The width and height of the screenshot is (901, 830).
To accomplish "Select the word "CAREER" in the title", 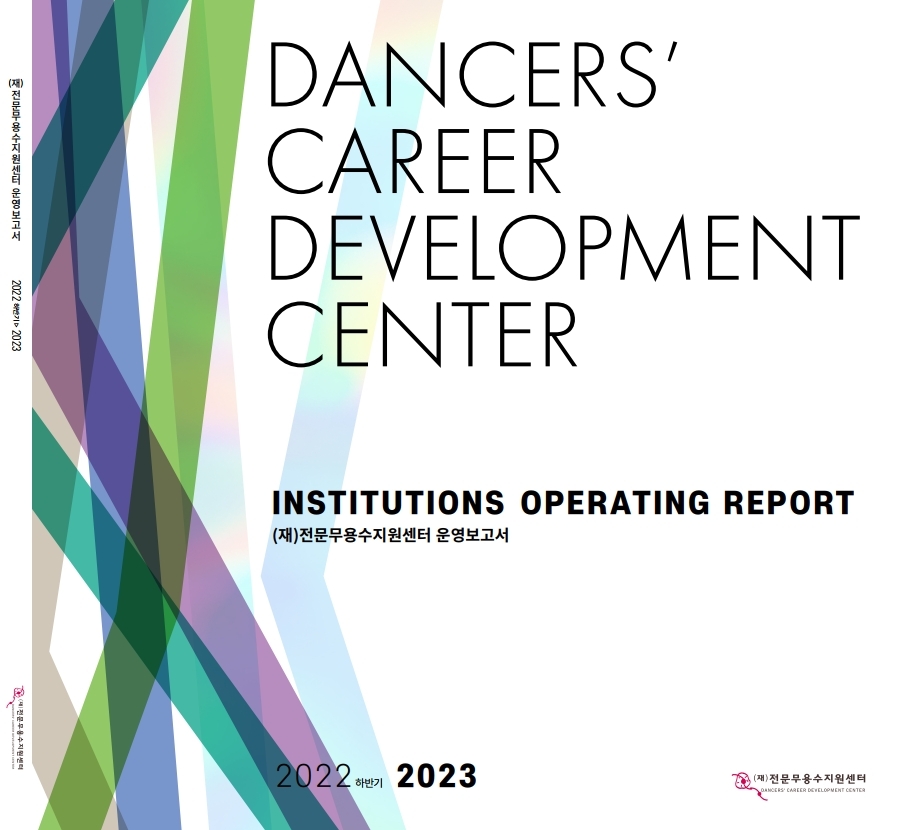I will tap(414, 163).
